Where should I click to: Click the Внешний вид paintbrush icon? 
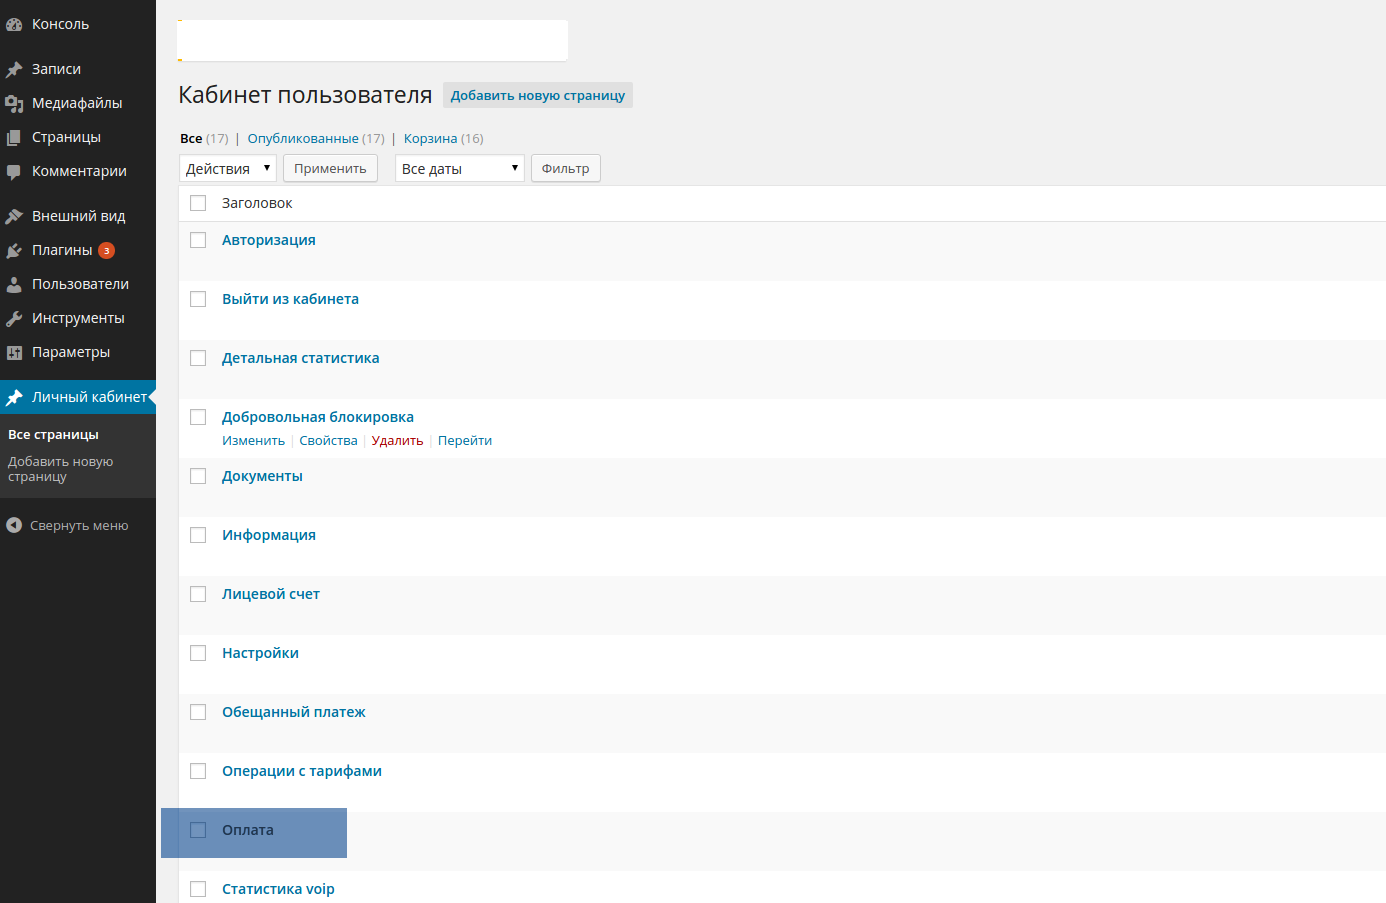[x=14, y=217]
